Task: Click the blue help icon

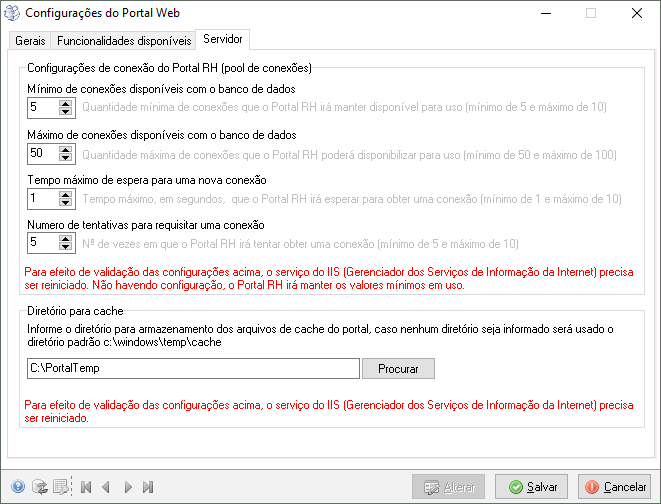Action: point(18,487)
